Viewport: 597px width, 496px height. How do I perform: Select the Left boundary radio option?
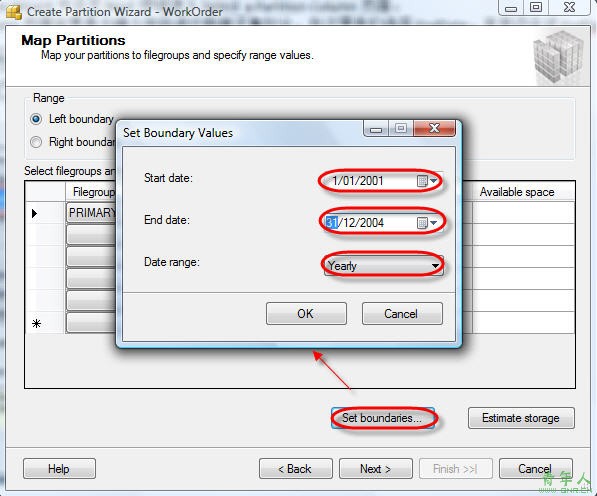(36, 119)
